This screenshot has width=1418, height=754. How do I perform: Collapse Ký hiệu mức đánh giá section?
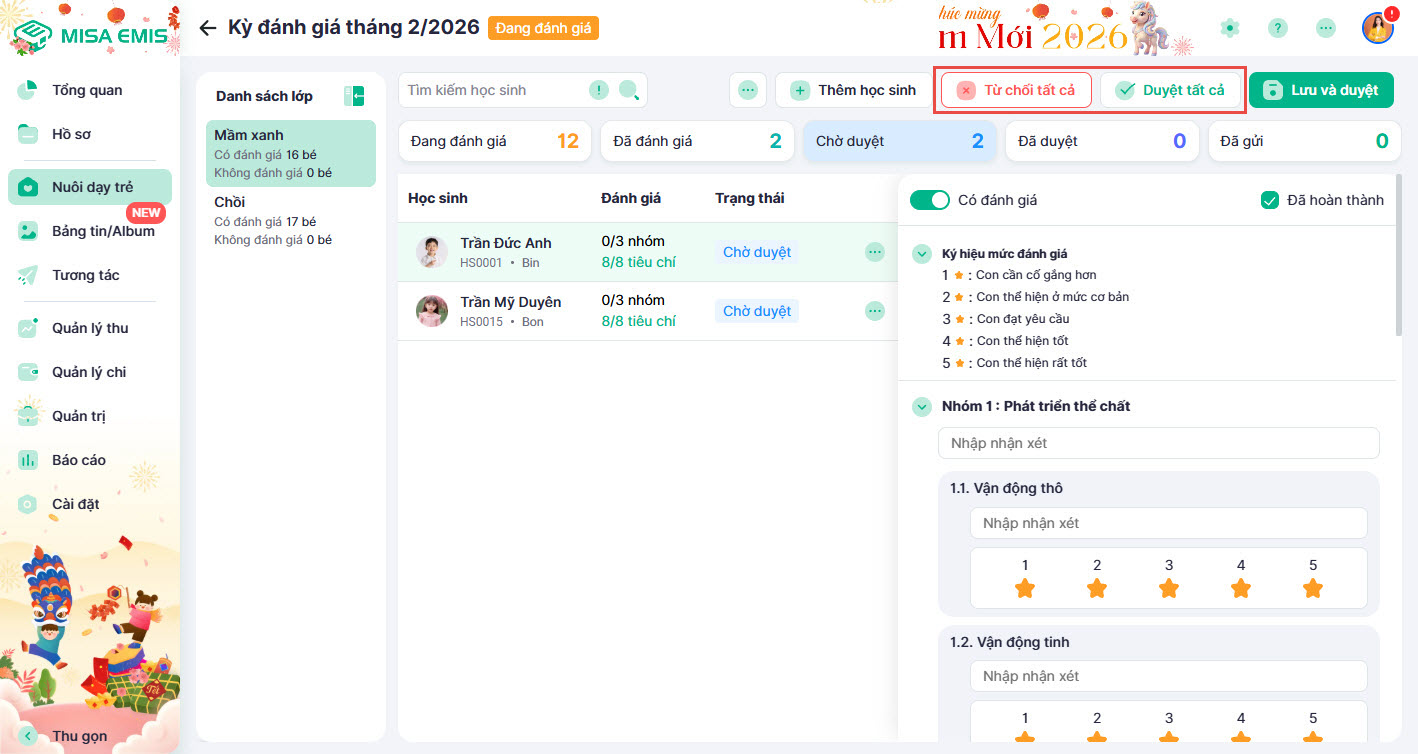[921, 254]
